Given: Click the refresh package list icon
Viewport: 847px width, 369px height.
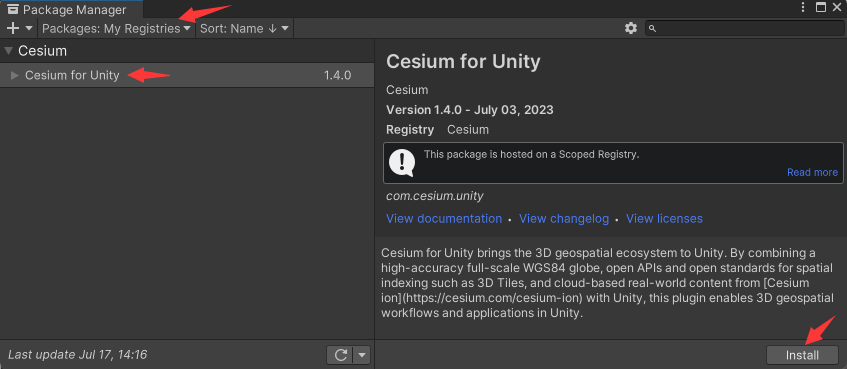Looking at the screenshot, I should click(340, 355).
